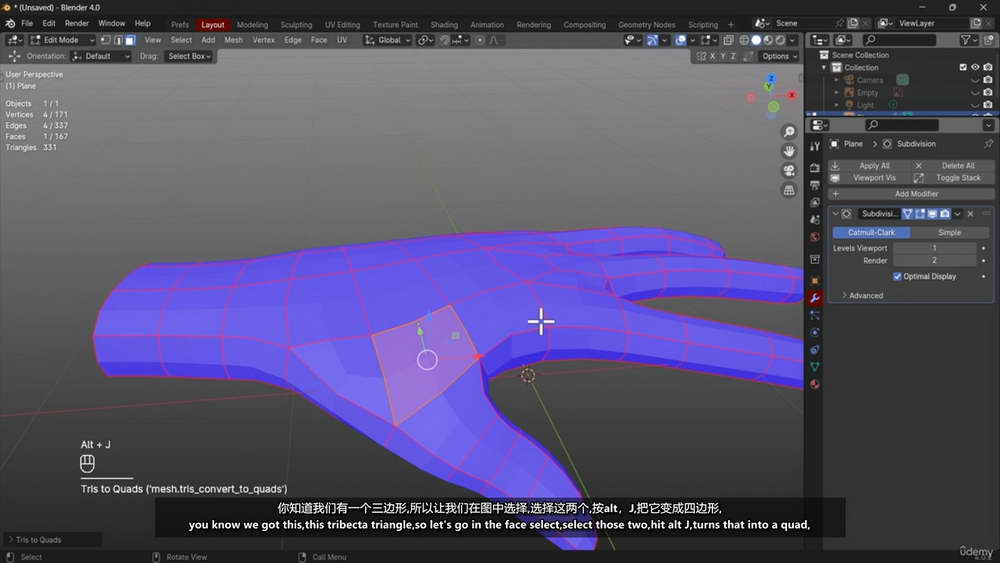Click the Render levels value field
Viewport: 1000px width, 563px height.
pyautogui.click(x=934, y=260)
